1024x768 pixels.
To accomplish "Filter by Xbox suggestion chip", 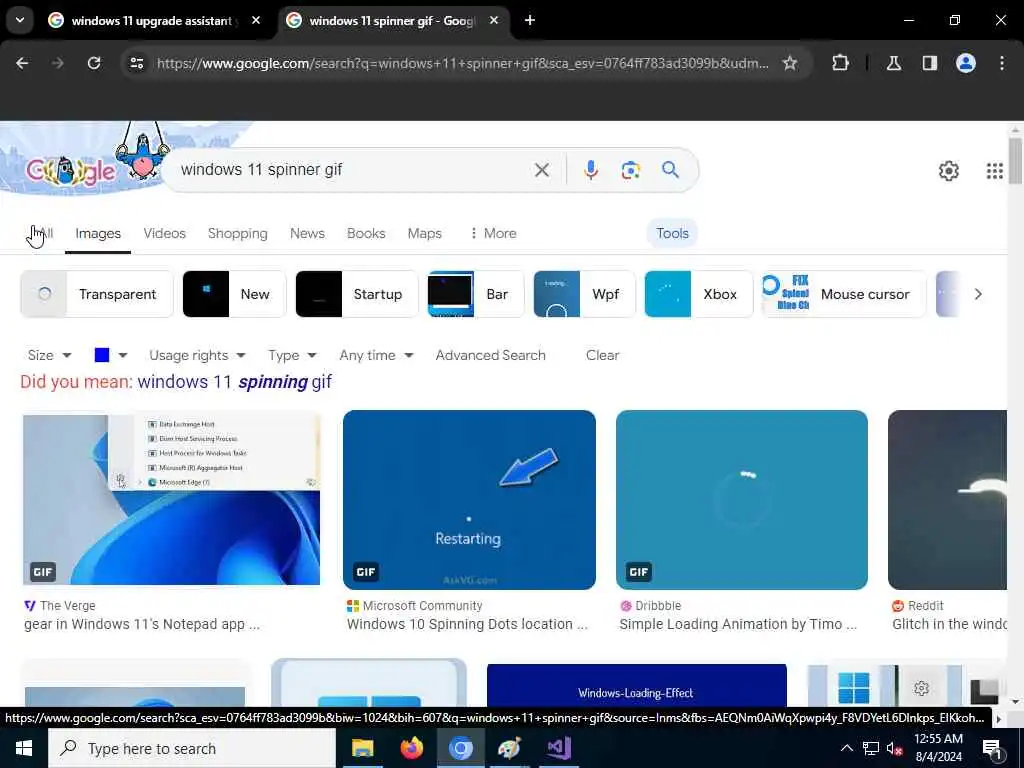I will pyautogui.click(x=698, y=294).
